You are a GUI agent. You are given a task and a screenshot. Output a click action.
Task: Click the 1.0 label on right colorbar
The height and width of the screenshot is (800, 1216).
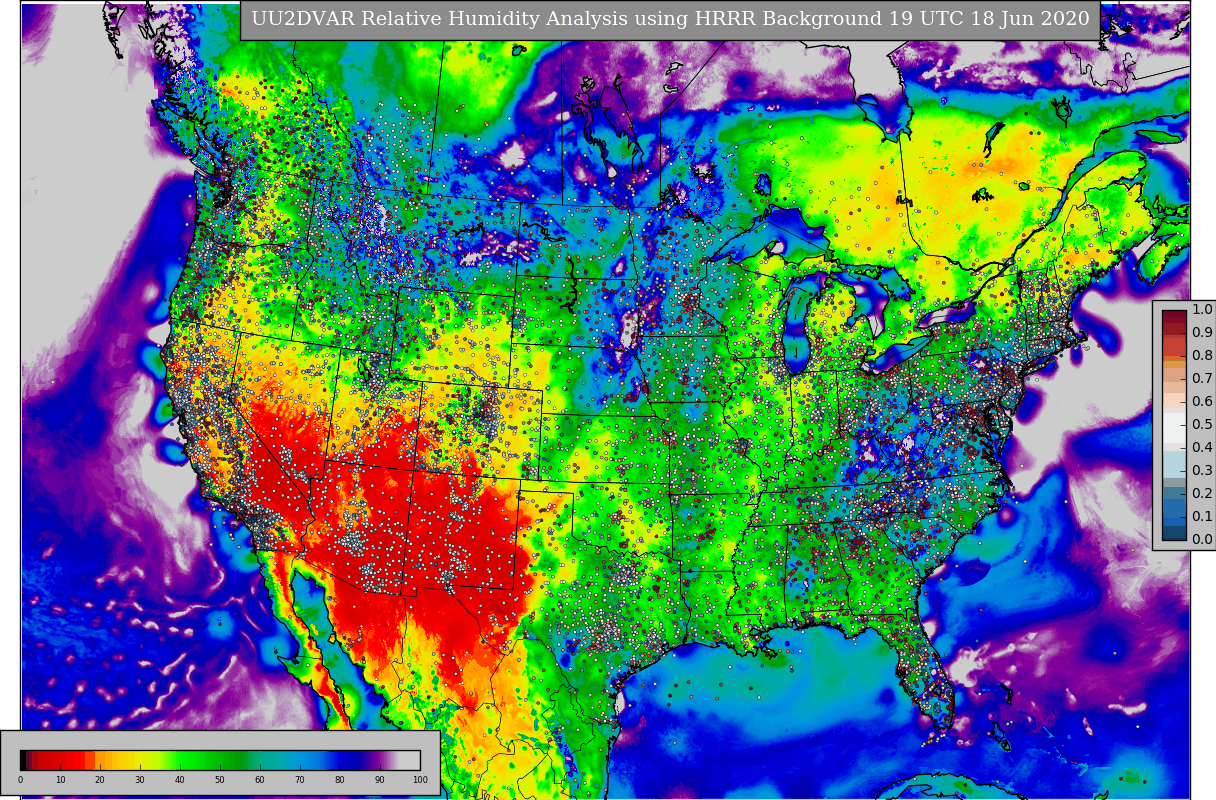(1202, 310)
